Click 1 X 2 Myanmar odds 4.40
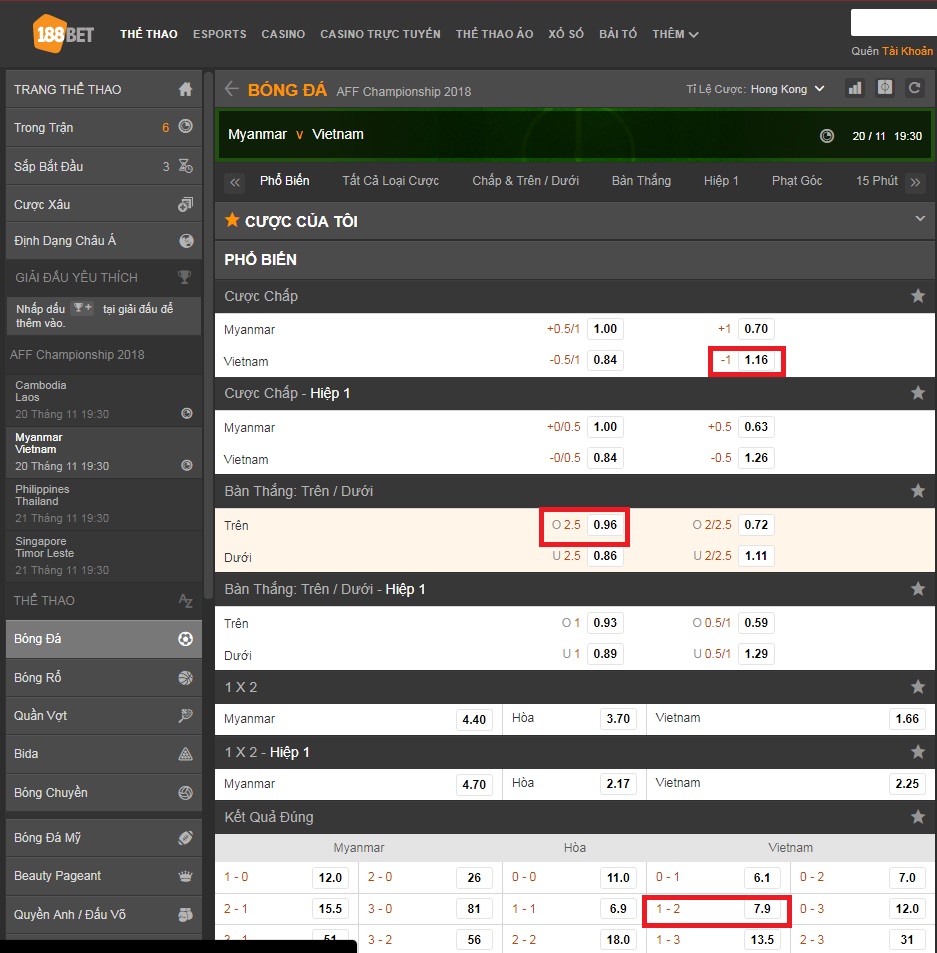 coord(474,720)
